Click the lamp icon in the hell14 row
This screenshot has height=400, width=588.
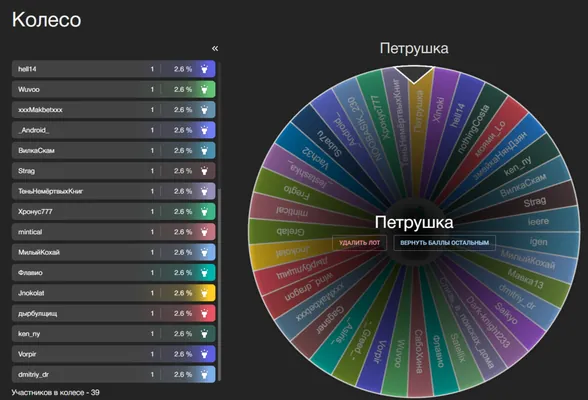click(204, 69)
